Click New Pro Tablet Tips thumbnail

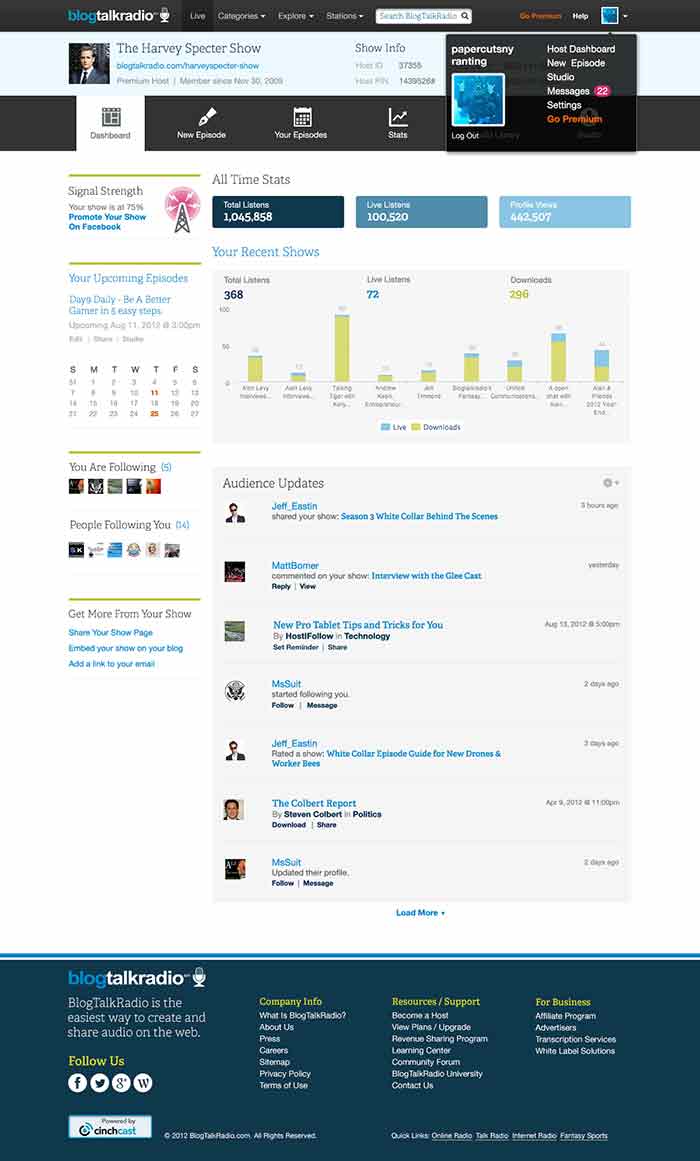[235, 631]
